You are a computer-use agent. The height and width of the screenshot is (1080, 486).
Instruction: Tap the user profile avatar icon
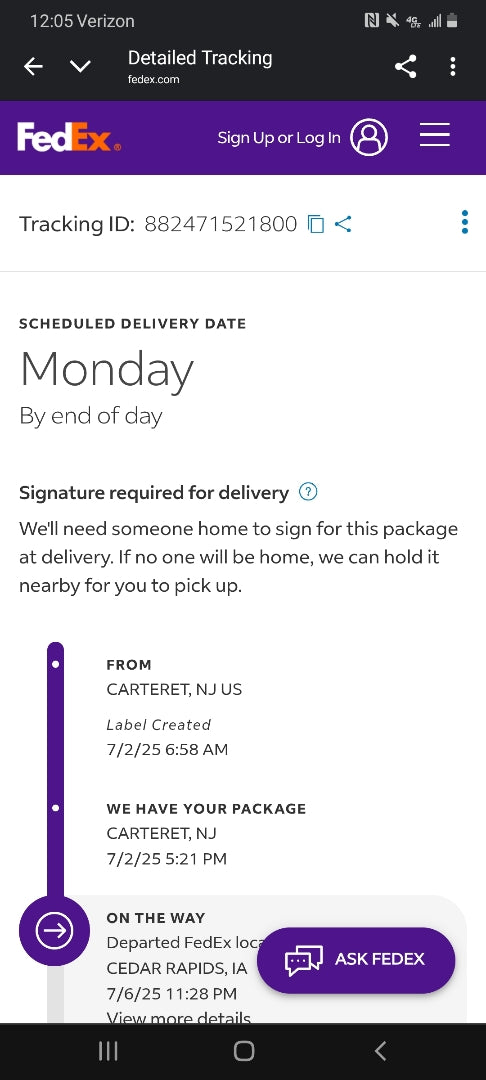coord(369,137)
